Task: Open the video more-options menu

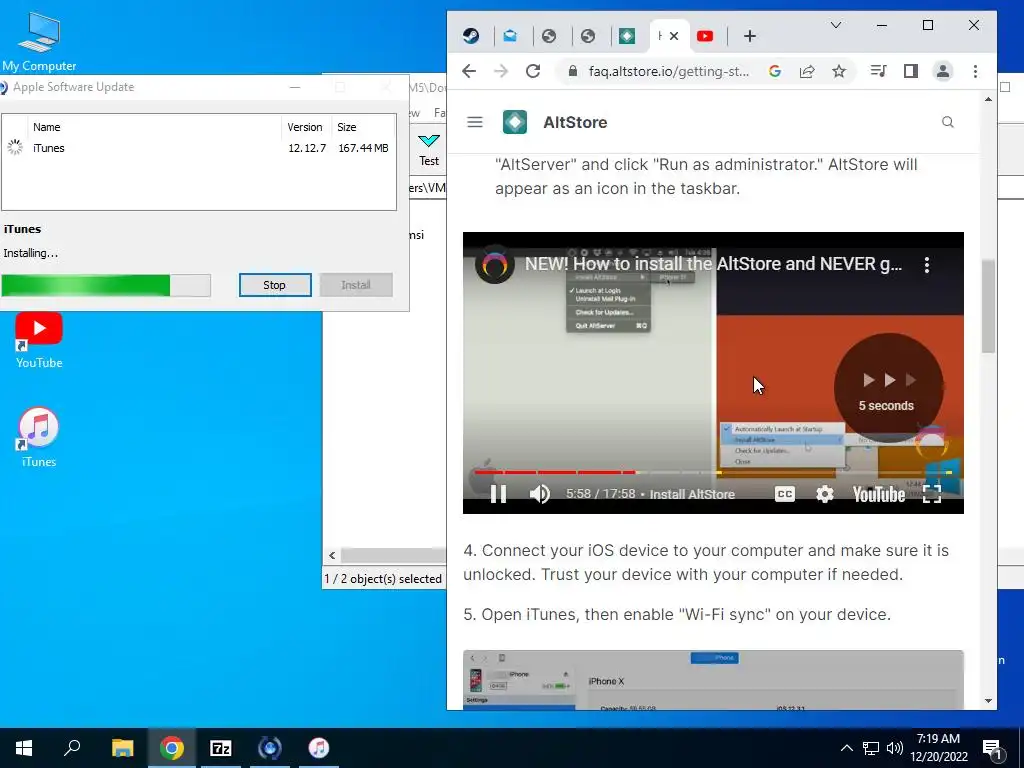Action: pos(927,264)
